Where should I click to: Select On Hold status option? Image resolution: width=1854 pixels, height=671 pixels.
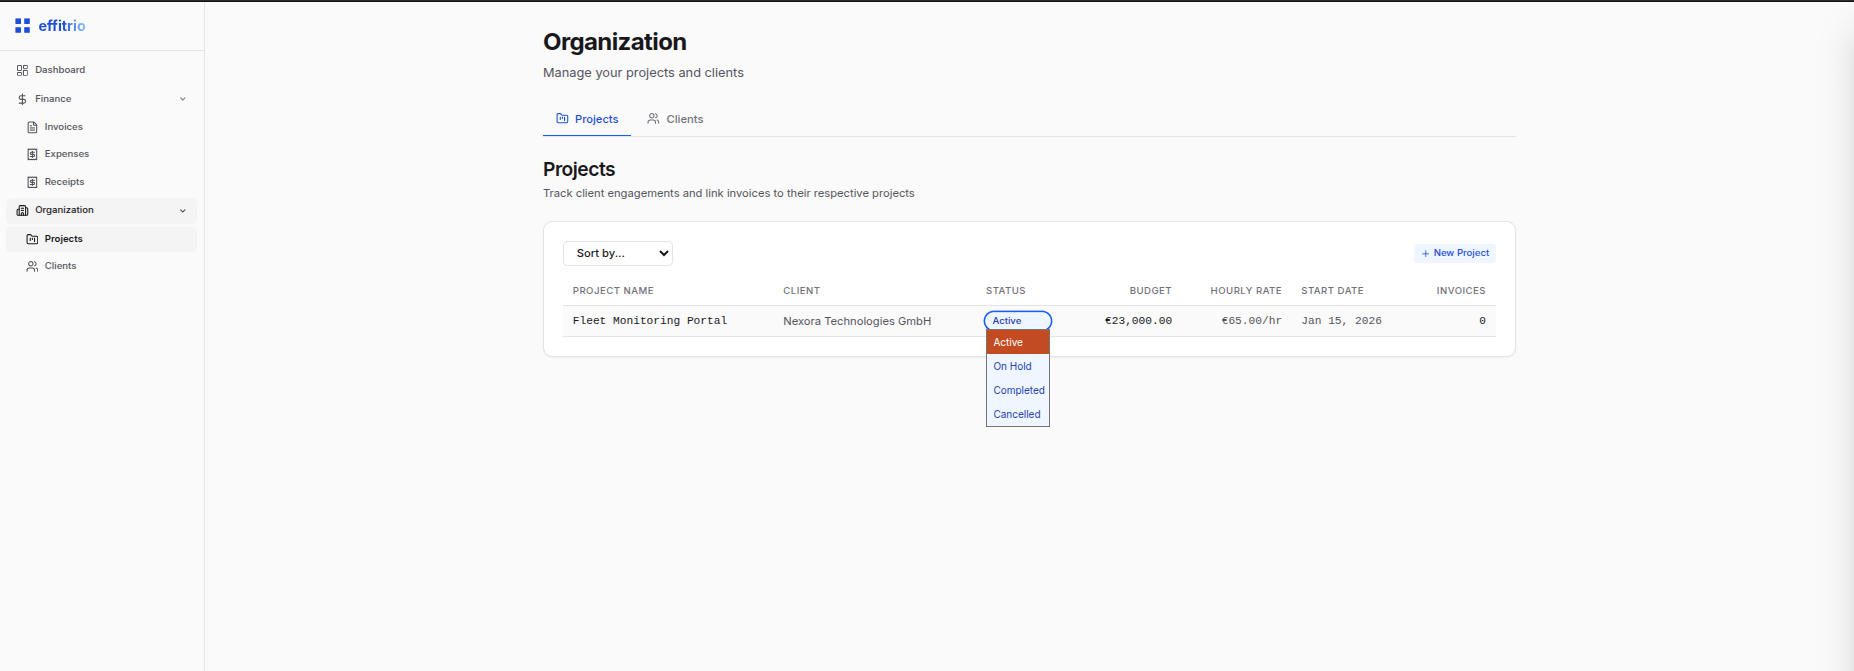1018,366
